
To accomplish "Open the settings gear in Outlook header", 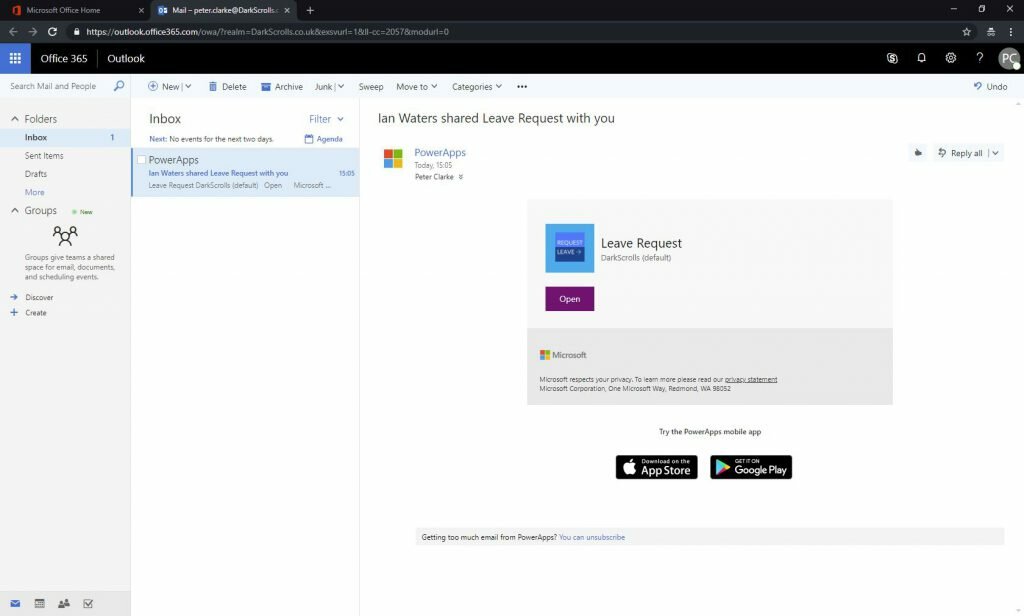I will click(x=951, y=57).
